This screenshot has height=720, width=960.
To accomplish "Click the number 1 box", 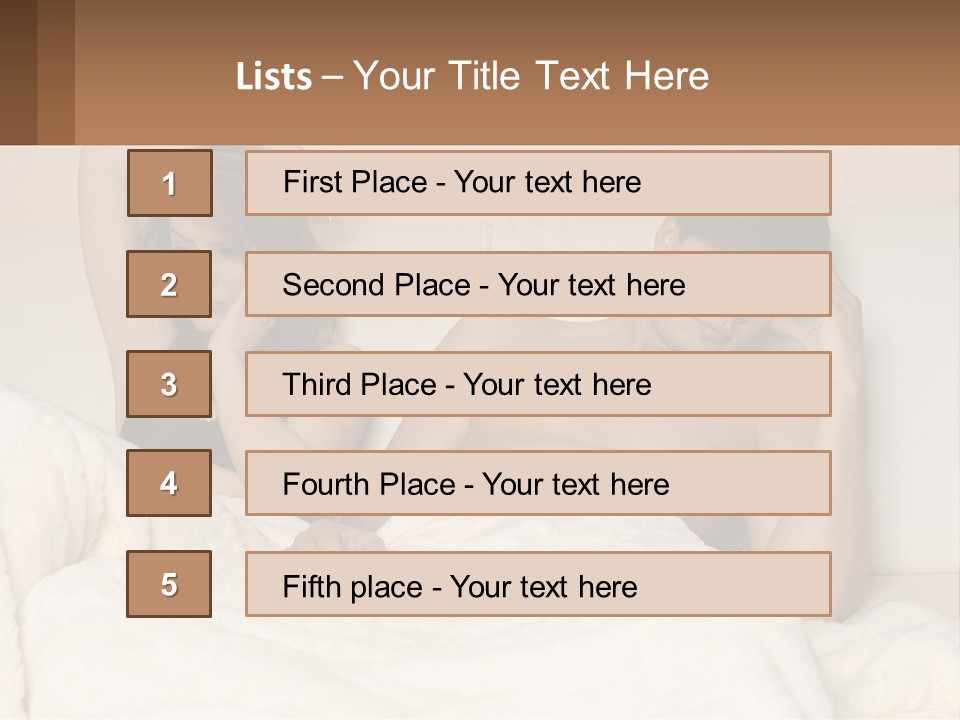I will click(x=170, y=183).
